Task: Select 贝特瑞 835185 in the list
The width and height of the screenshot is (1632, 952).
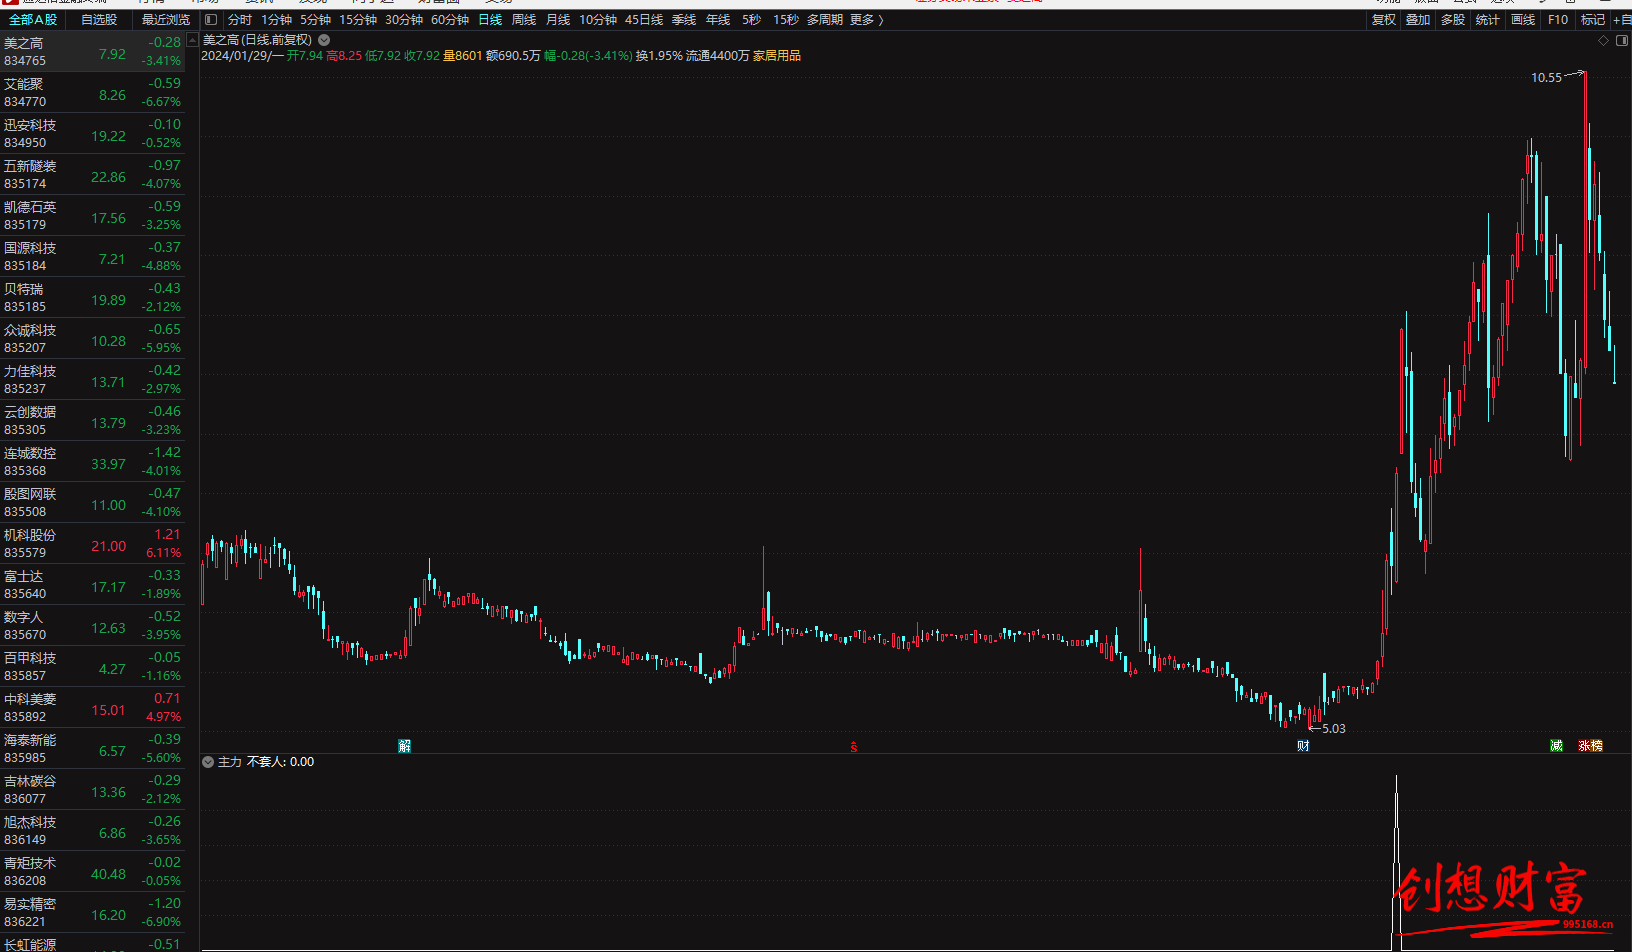Action: click(92, 298)
